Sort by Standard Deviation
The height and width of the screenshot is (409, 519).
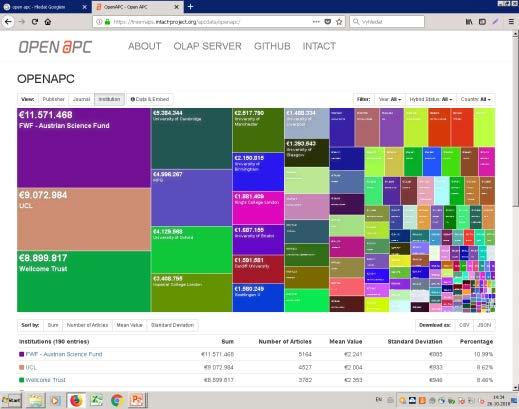[172, 325]
